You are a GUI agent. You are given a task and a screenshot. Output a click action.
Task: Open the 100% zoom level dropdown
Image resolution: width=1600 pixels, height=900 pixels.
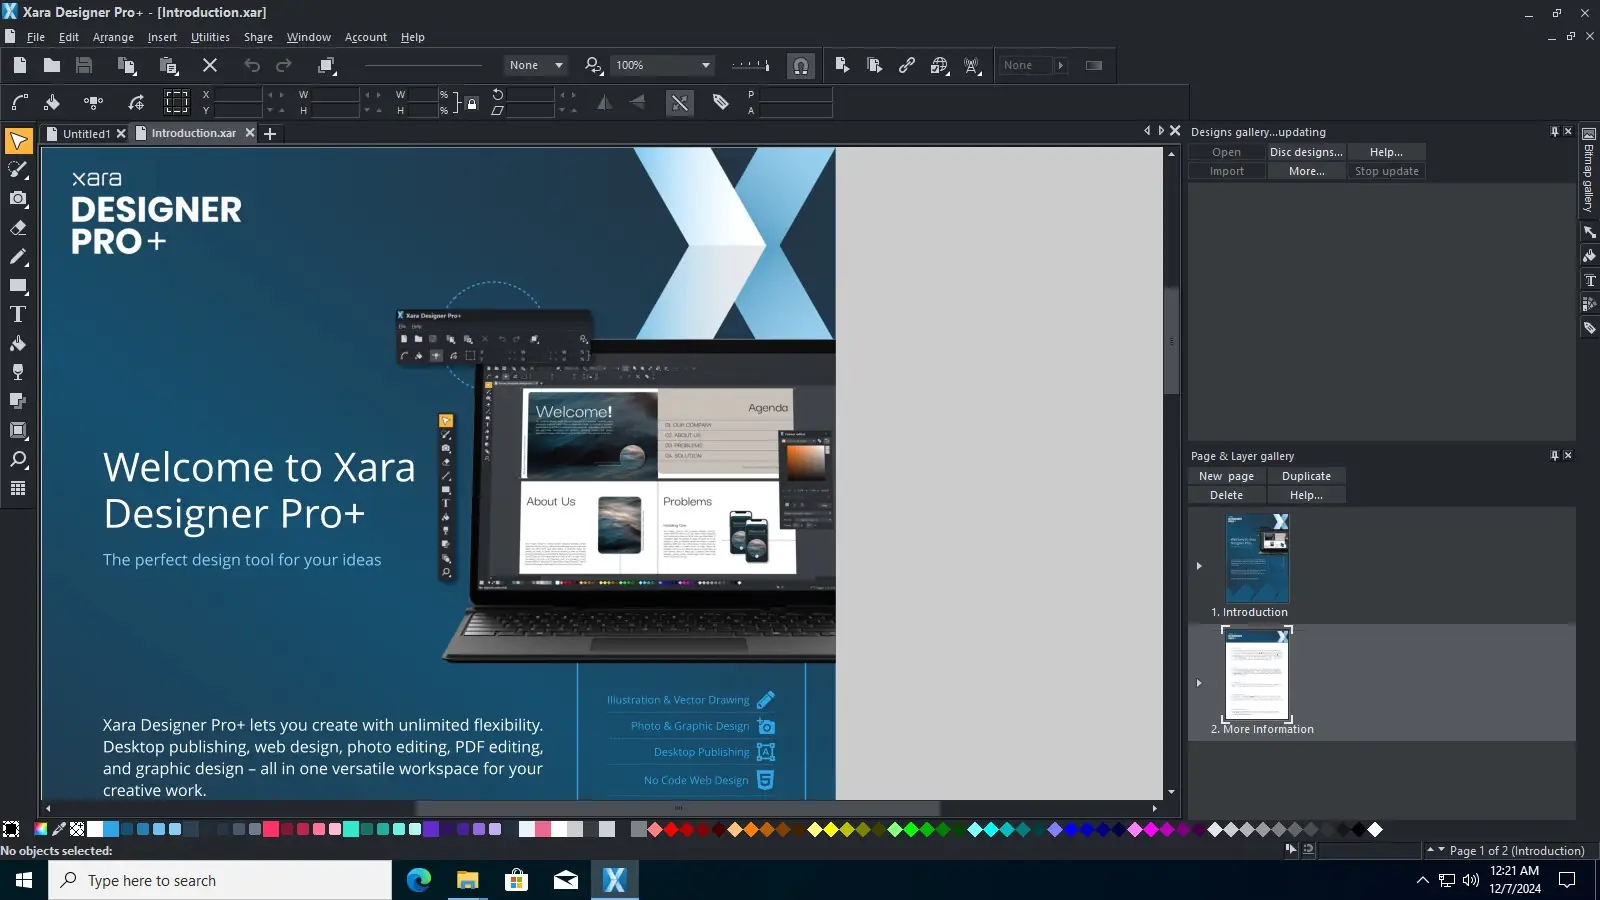[663, 66]
